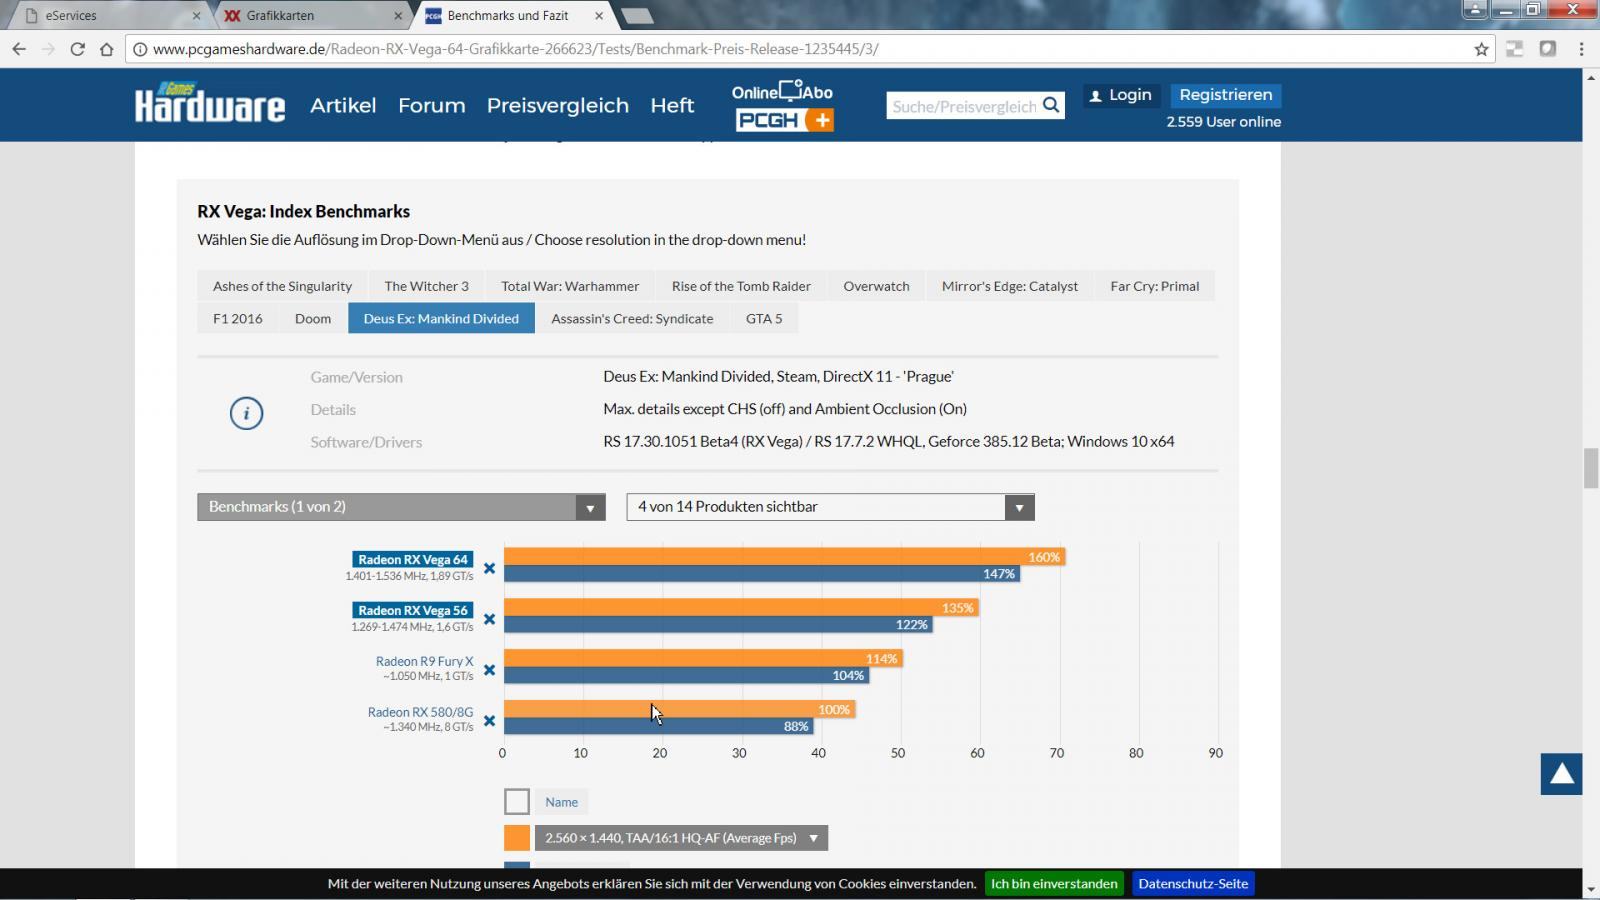Show Rise of the Tomb Raider benchmarks
The image size is (1600, 900).
point(741,286)
